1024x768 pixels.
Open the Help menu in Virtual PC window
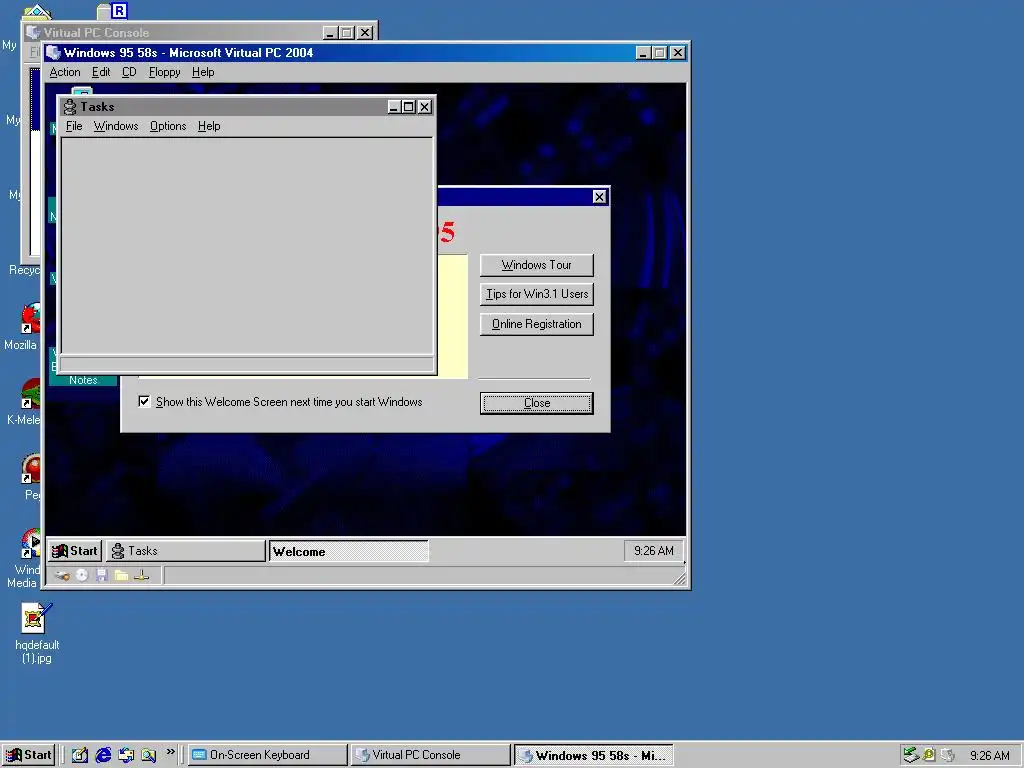[x=202, y=72]
